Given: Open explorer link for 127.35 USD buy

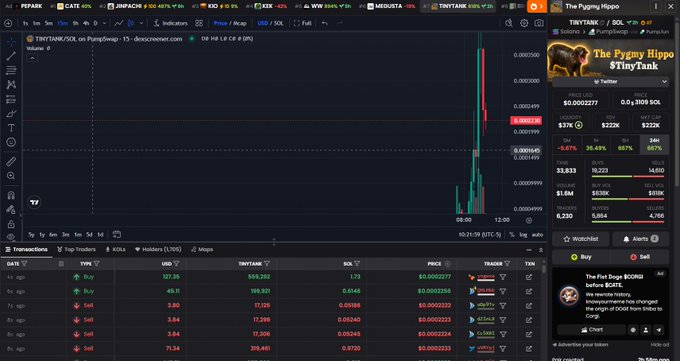Looking at the screenshot, I should coord(529,277).
